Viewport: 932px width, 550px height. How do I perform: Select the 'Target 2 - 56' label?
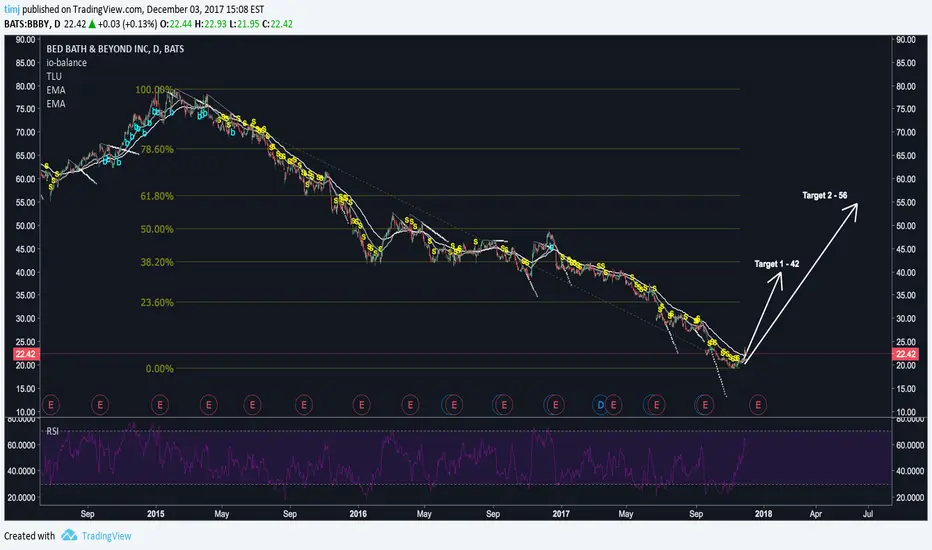(x=824, y=195)
